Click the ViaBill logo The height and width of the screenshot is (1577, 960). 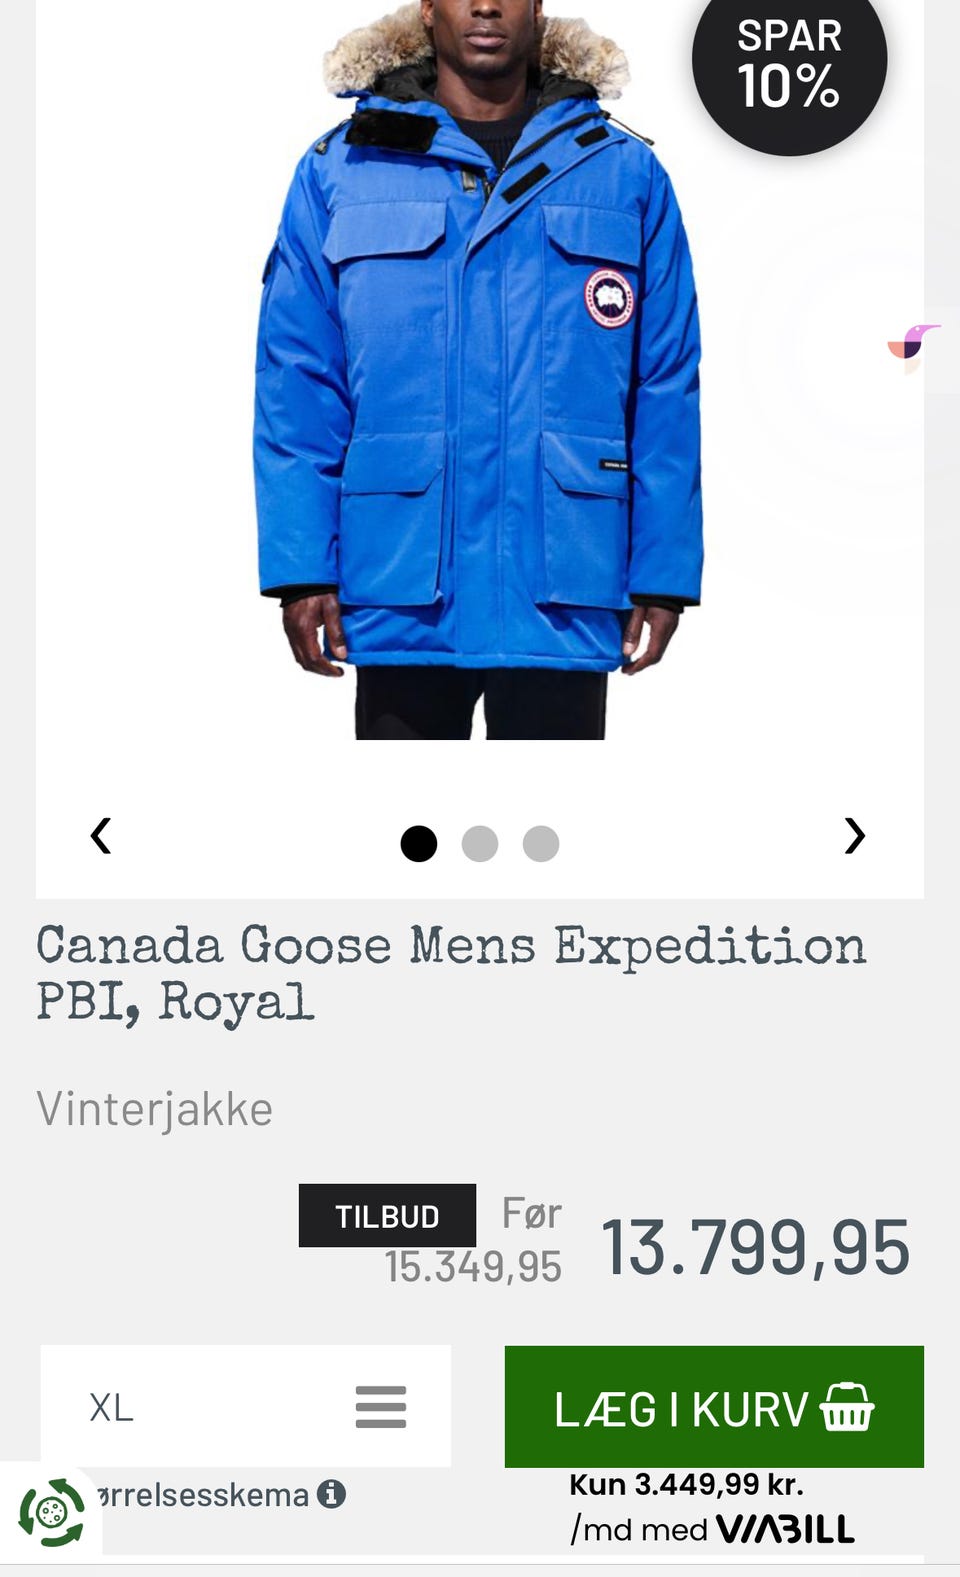click(x=786, y=1529)
